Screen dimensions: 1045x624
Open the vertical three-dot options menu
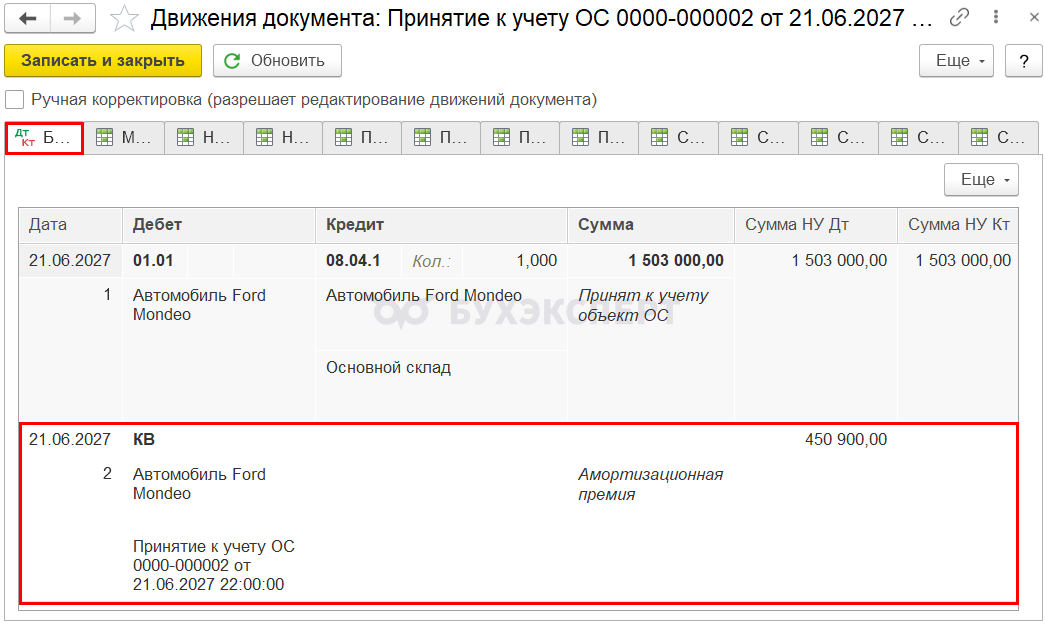click(996, 17)
